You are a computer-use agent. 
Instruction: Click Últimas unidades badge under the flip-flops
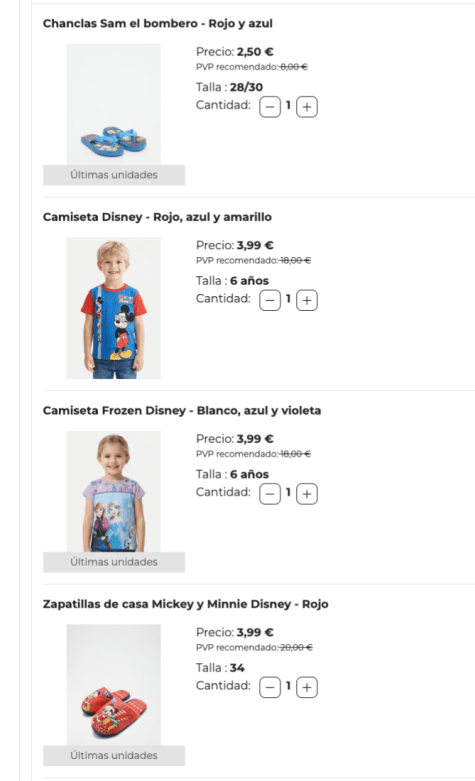pyautogui.click(x=114, y=175)
